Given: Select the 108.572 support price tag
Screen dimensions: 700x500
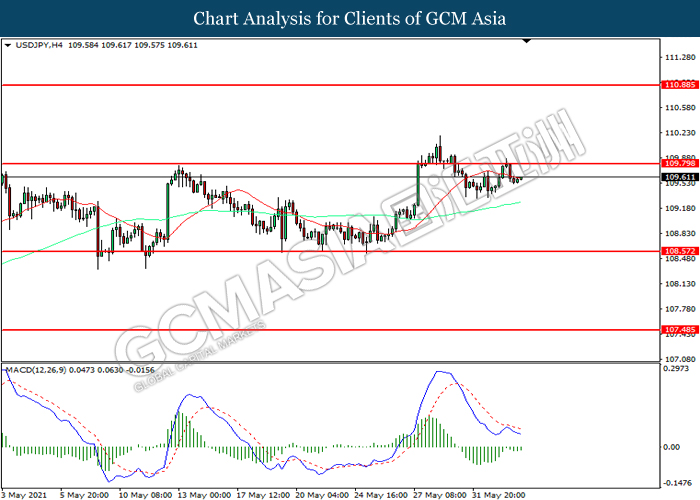Looking at the screenshot, I should pos(678,251).
